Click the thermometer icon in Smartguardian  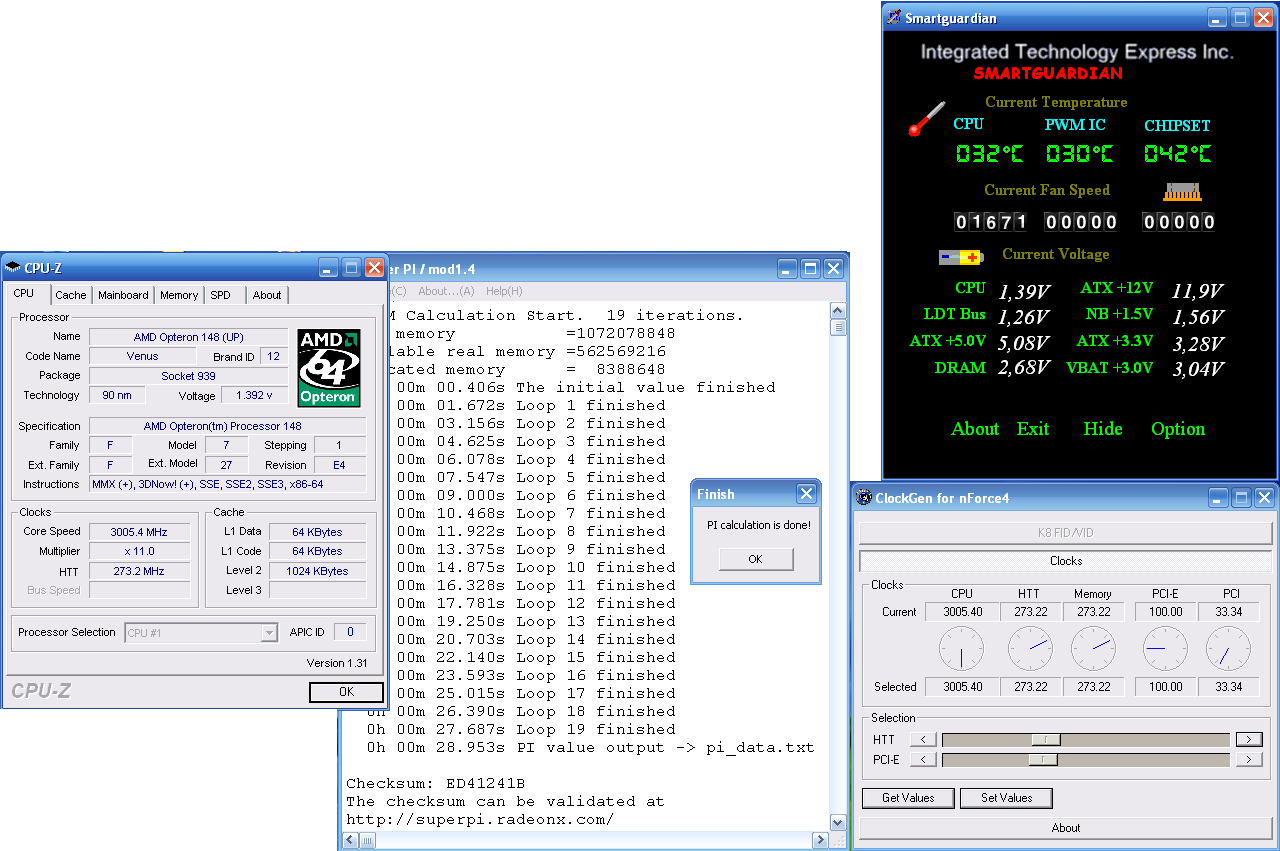pyautogui.click(x=926, y=119)
